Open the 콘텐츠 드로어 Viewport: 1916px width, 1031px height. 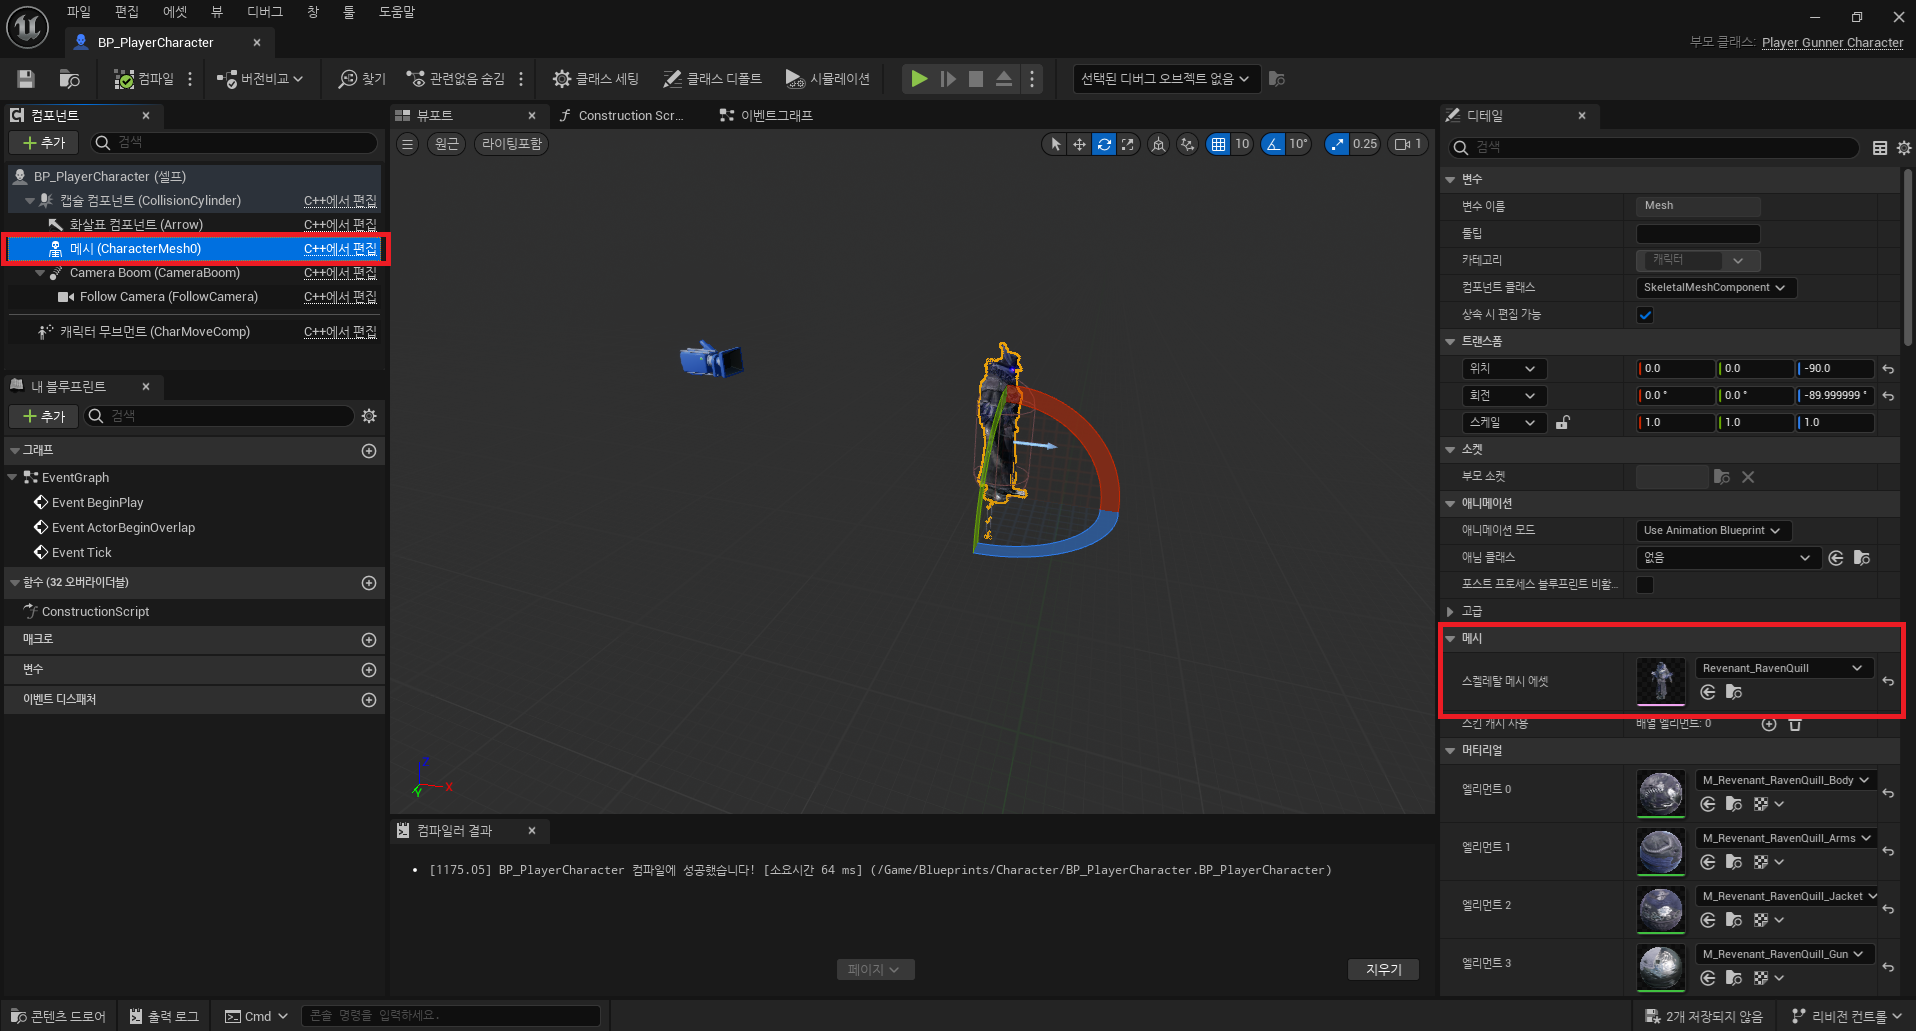click(x=58, y=1016)
